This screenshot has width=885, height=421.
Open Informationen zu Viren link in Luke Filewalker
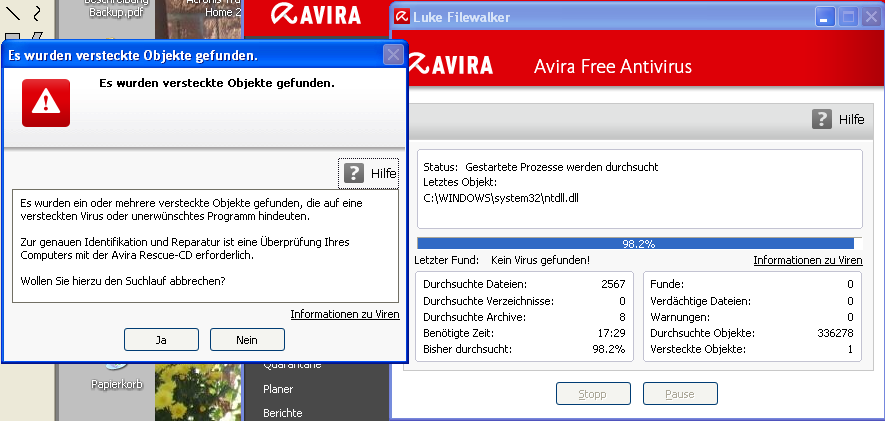pos(808,260)
